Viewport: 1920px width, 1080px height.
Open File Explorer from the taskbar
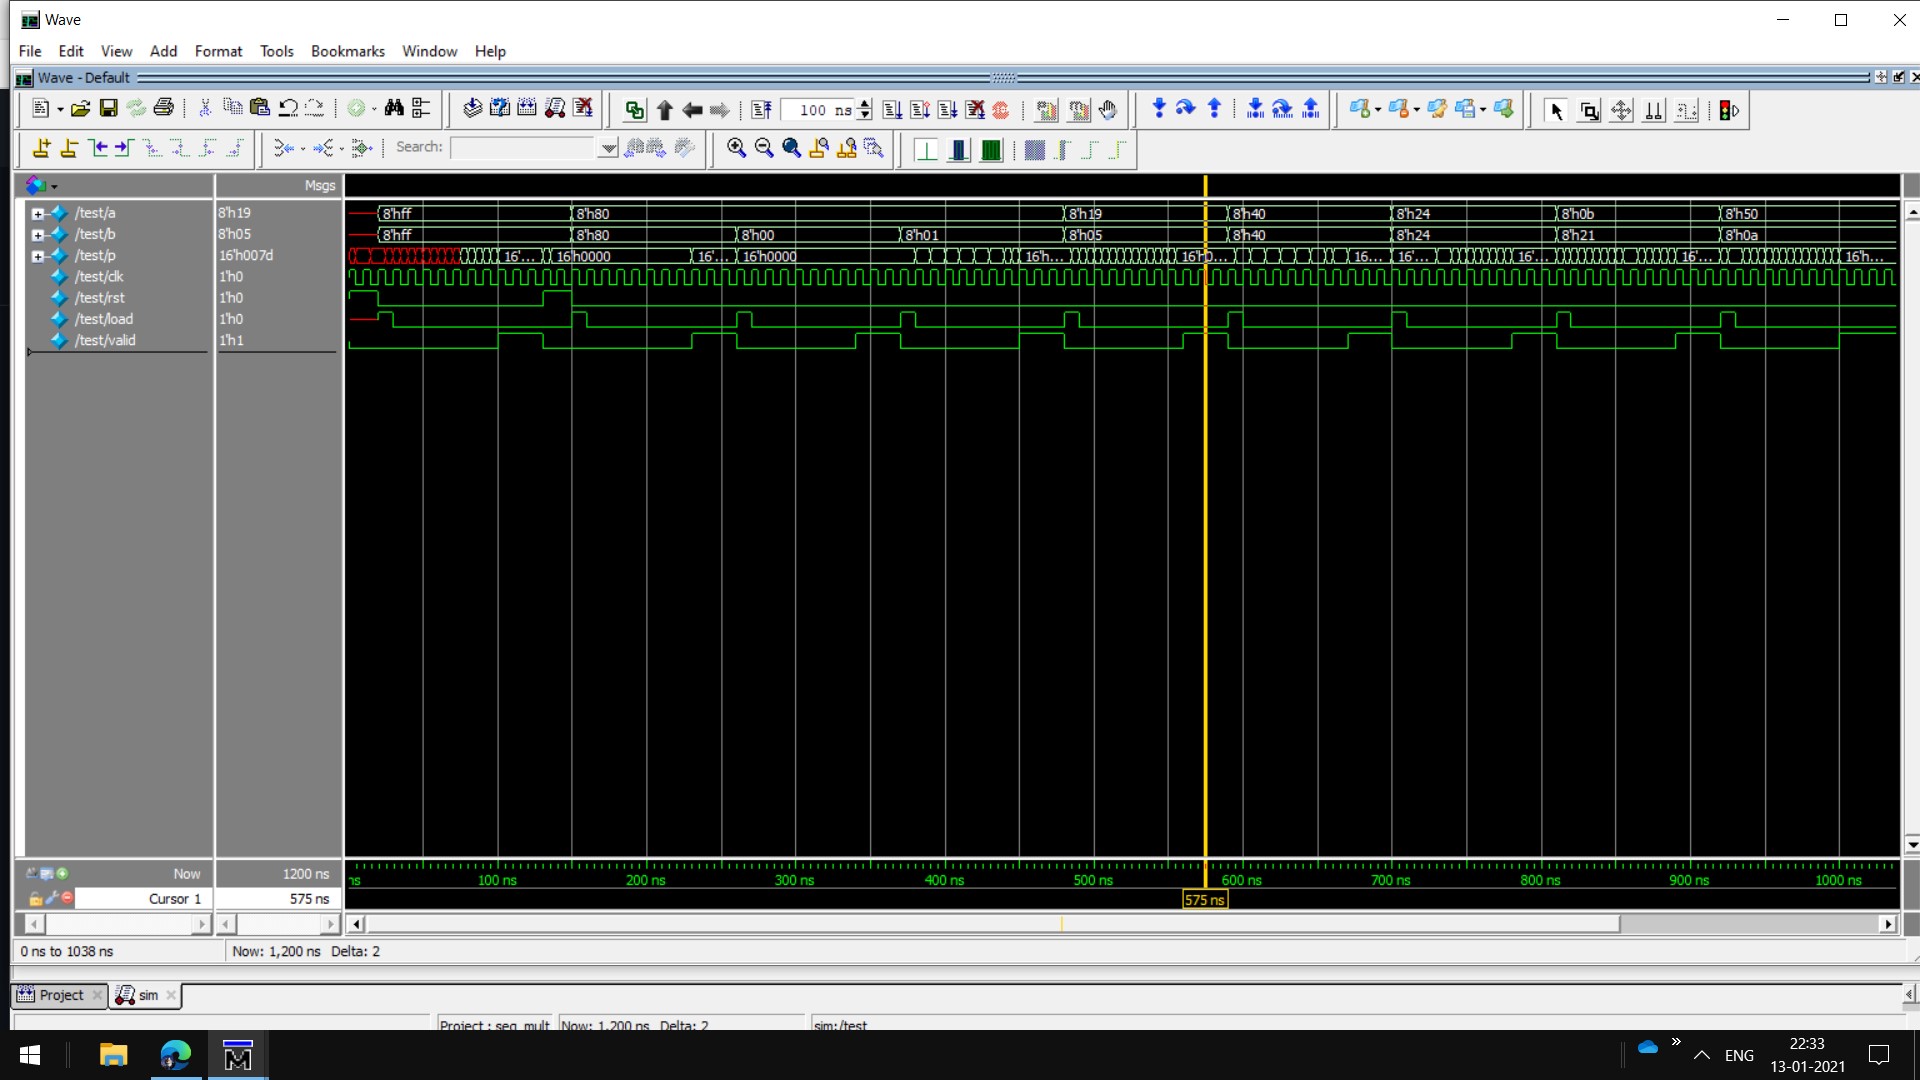pyautogui.click(x=113, y=1055)
